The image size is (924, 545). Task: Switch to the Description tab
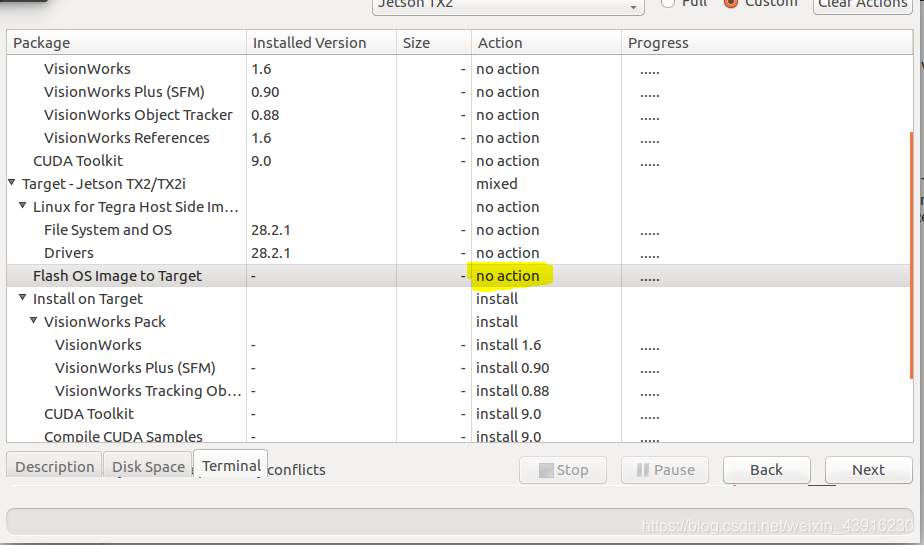(x=54, y=467)
